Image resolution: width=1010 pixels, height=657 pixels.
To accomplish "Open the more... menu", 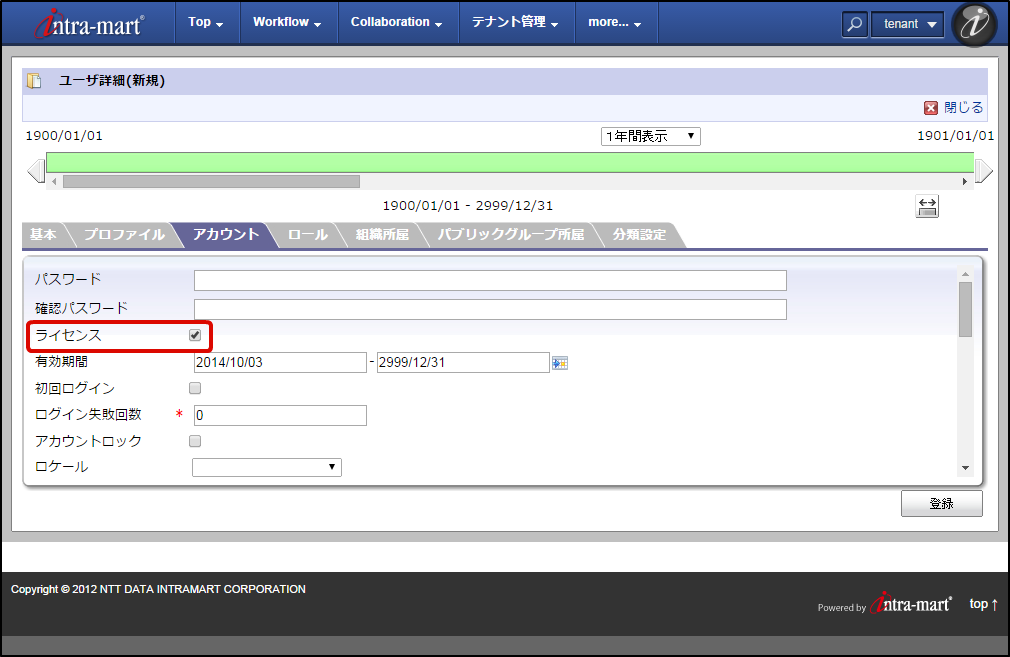I will click(x=615, y=22).
